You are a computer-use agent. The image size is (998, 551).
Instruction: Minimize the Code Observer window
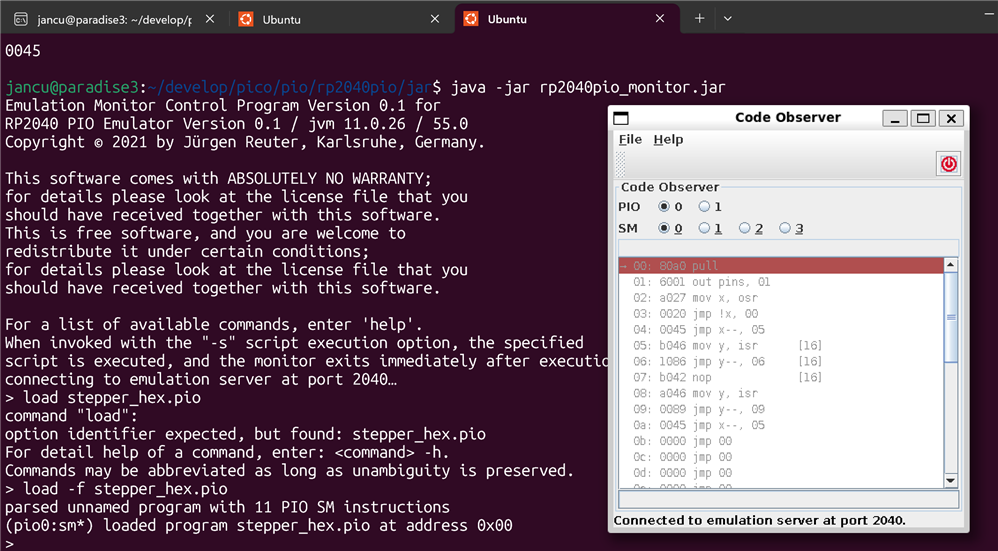click(894, 118)
